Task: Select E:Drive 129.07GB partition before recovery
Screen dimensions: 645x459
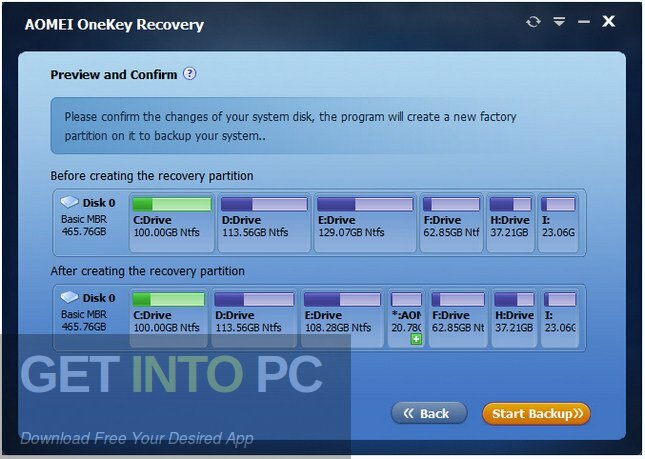Action: [365, 223]
